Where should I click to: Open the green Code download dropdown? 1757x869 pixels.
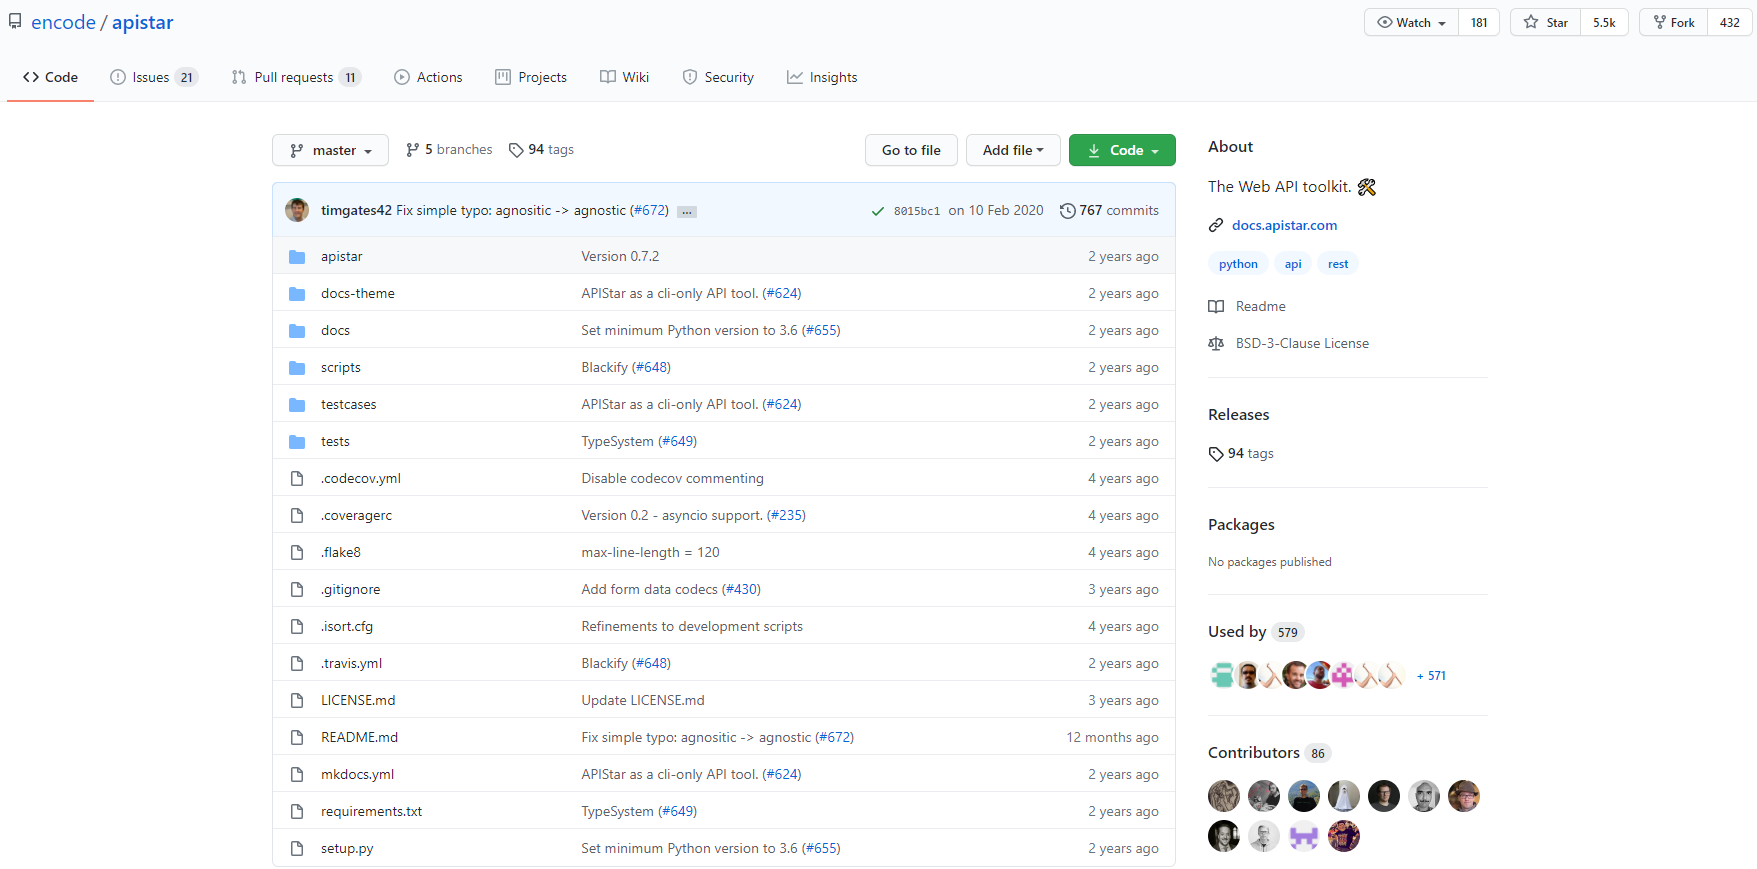(1122, 150)
